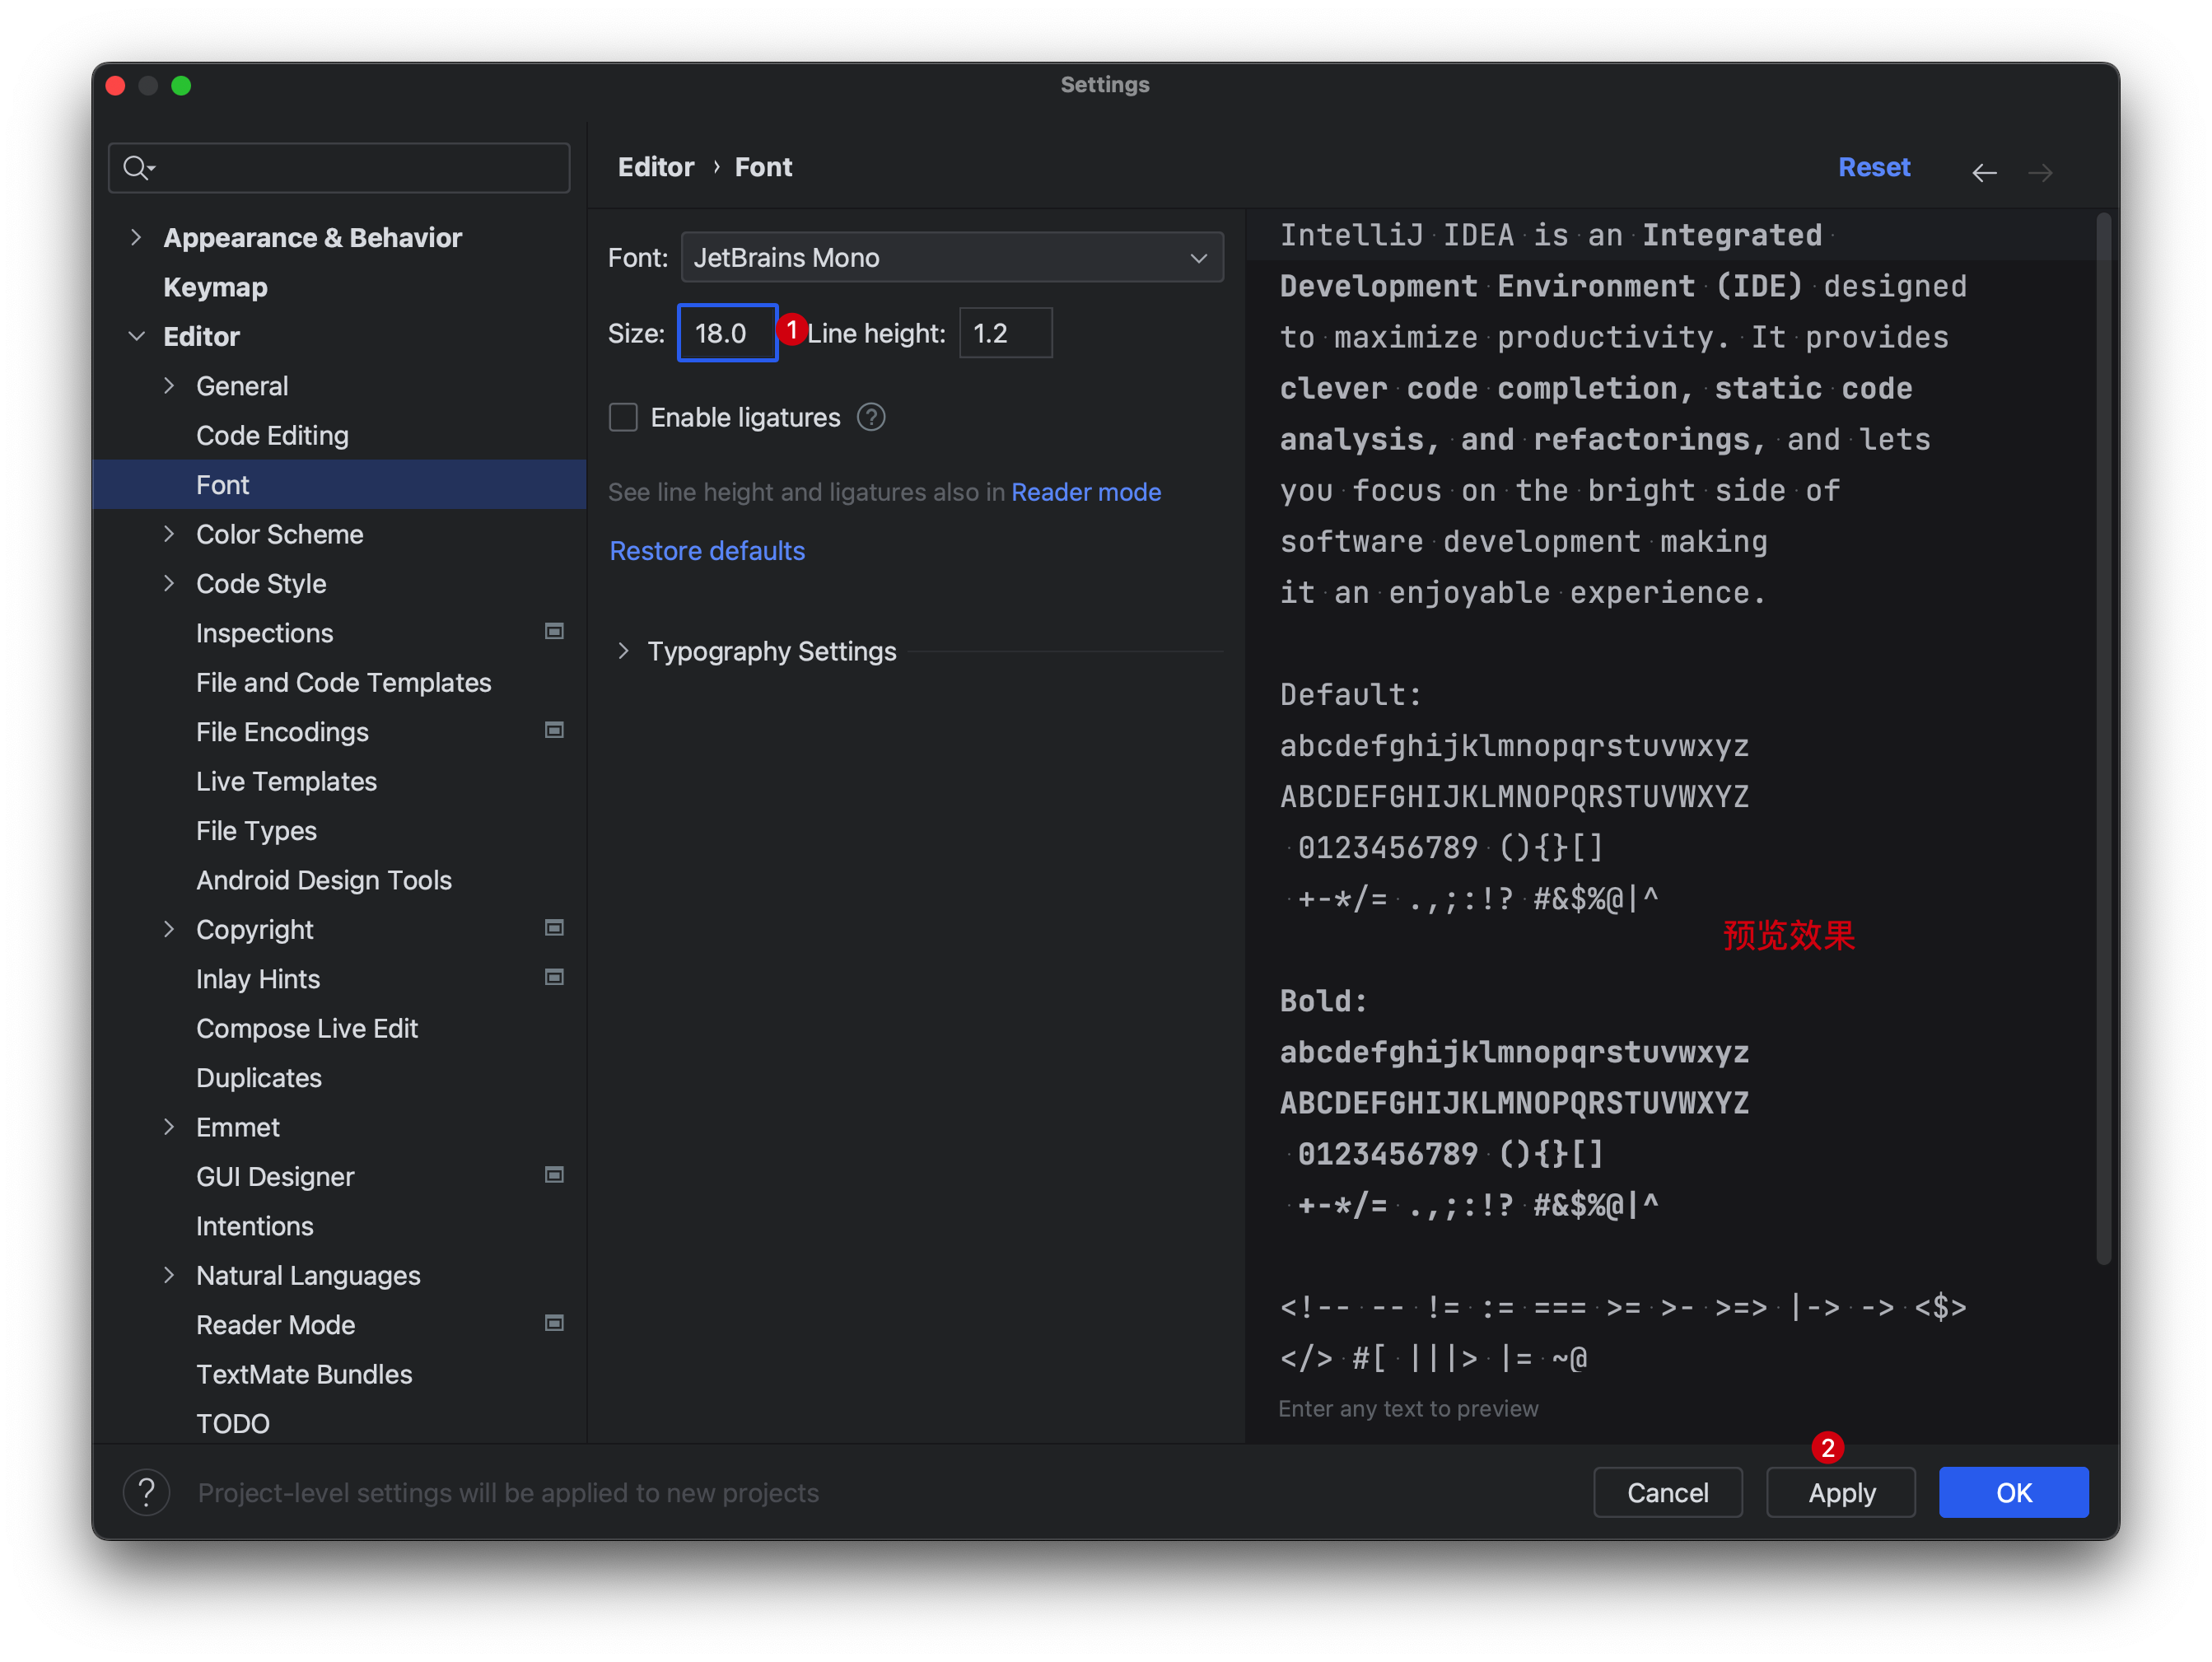The image size is (2212, 1662).
Task: Click the project-level icon beside Copyright
Action: pos(554,928)
